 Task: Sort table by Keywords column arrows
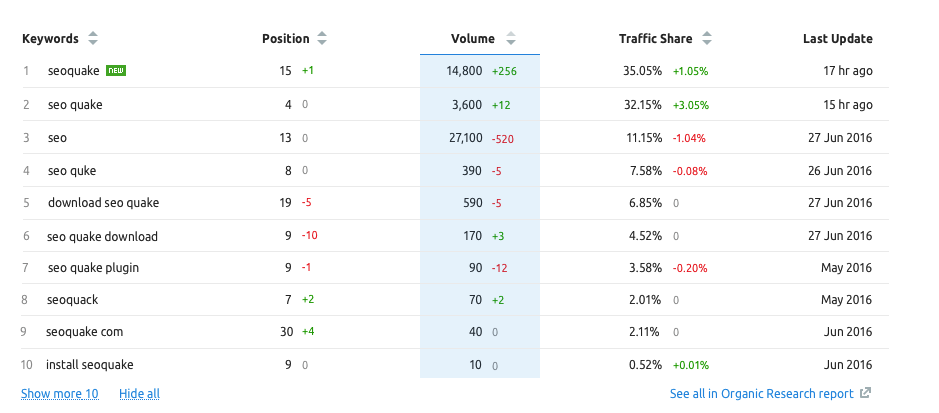pos(93,39)
